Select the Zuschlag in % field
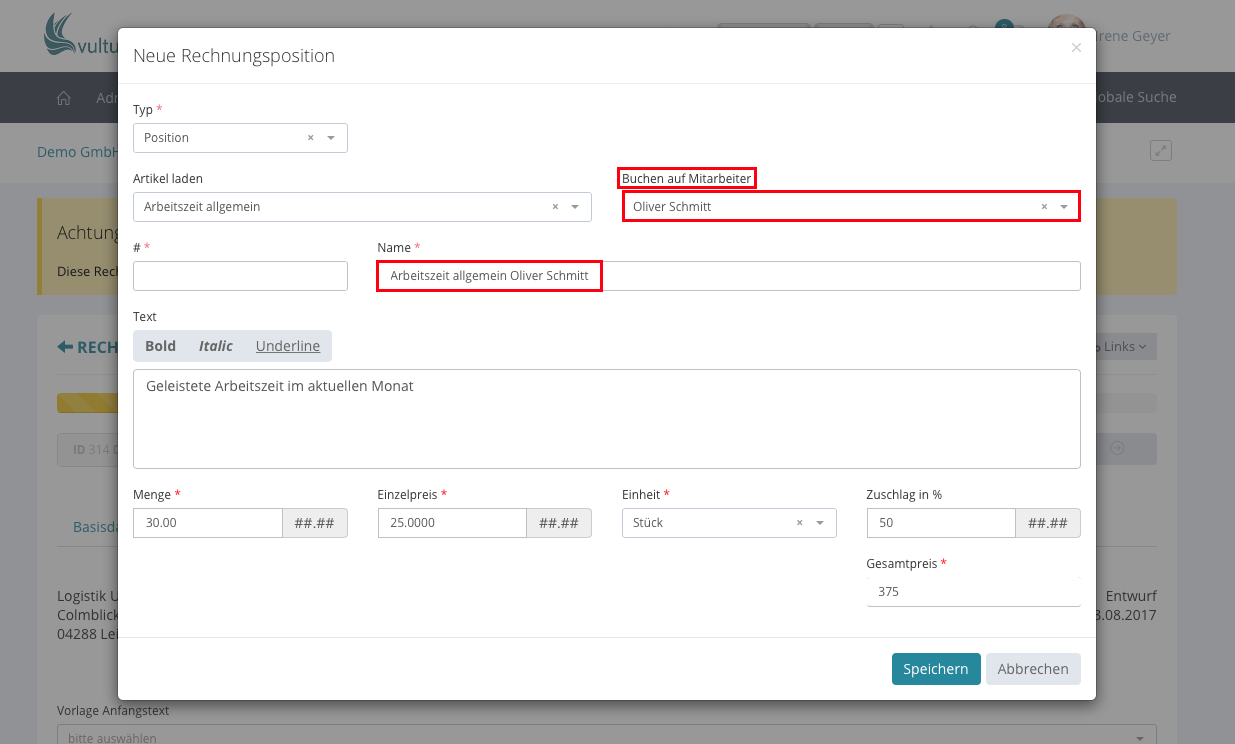The image size is (1235, 744). pos(940,523)
